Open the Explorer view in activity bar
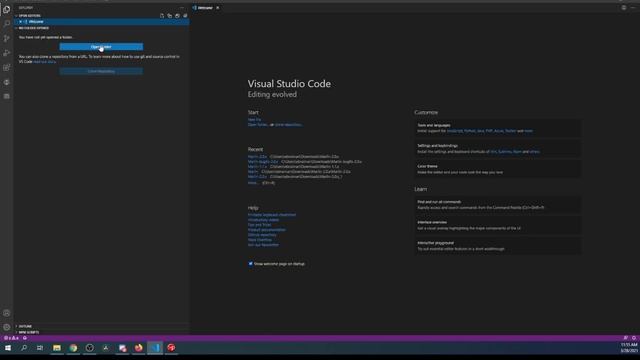This screenshot has height=360, width=640. [7, 9]
